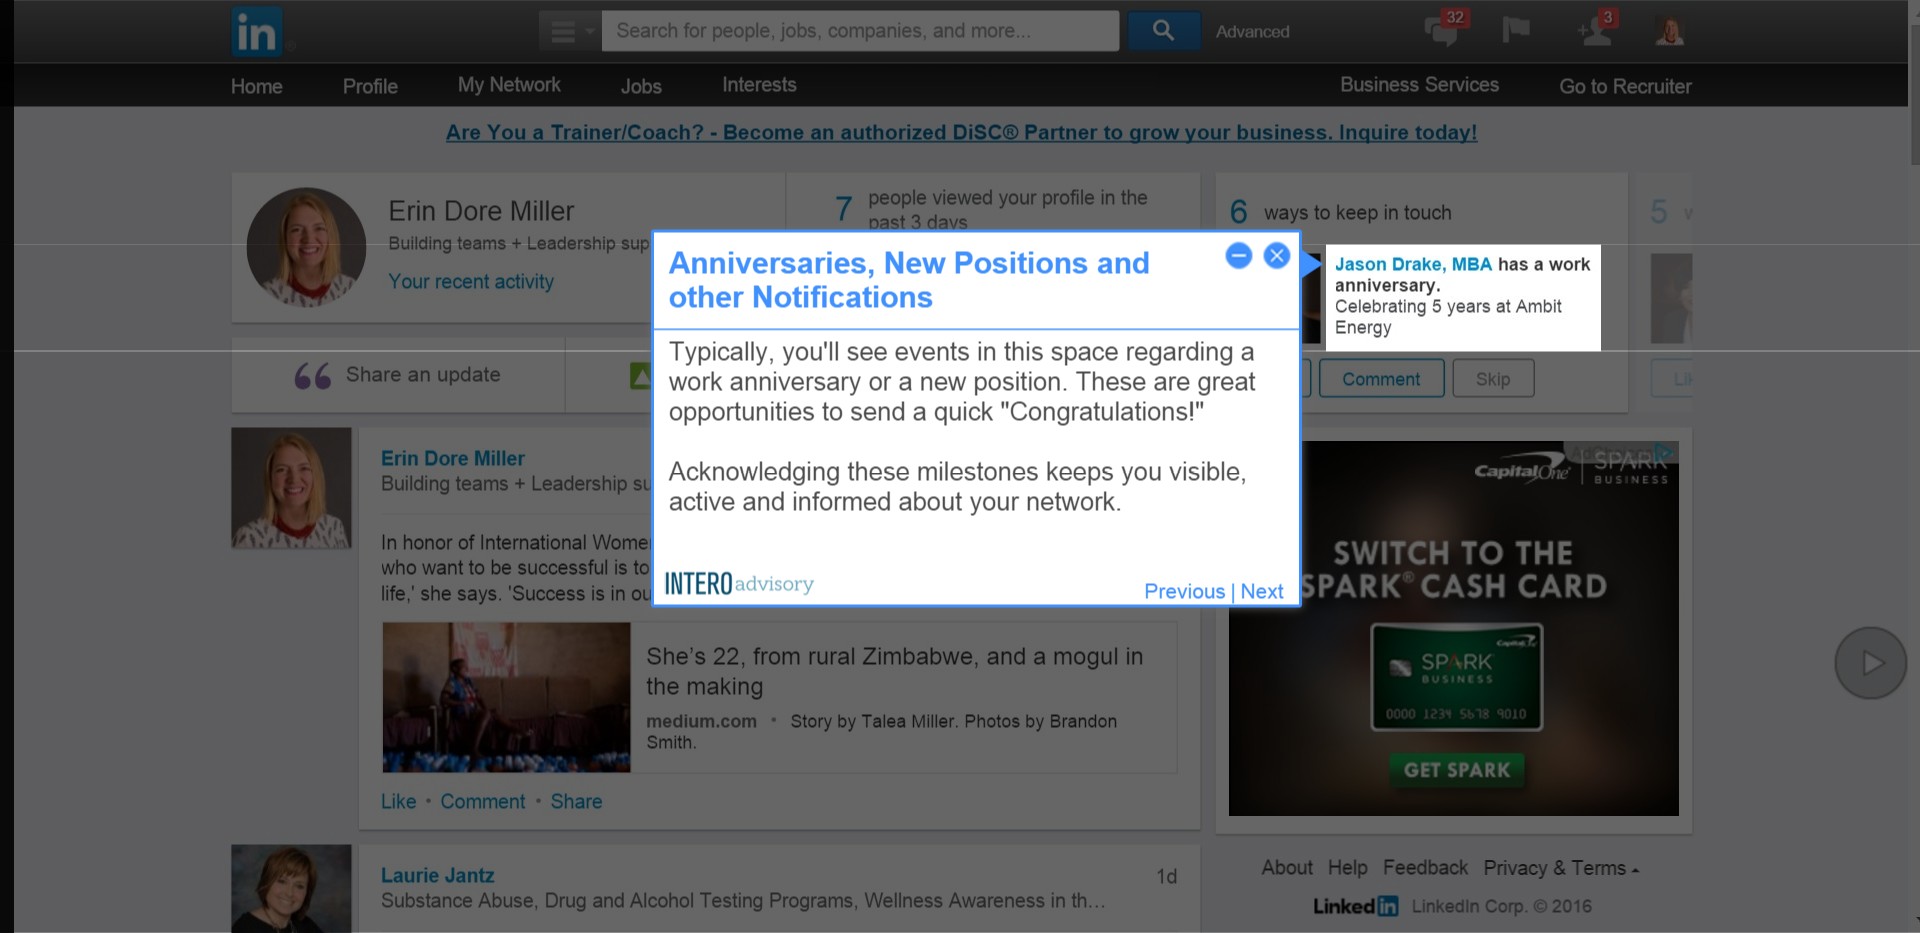Click the blue search magnifier button

pos(1163,31)
